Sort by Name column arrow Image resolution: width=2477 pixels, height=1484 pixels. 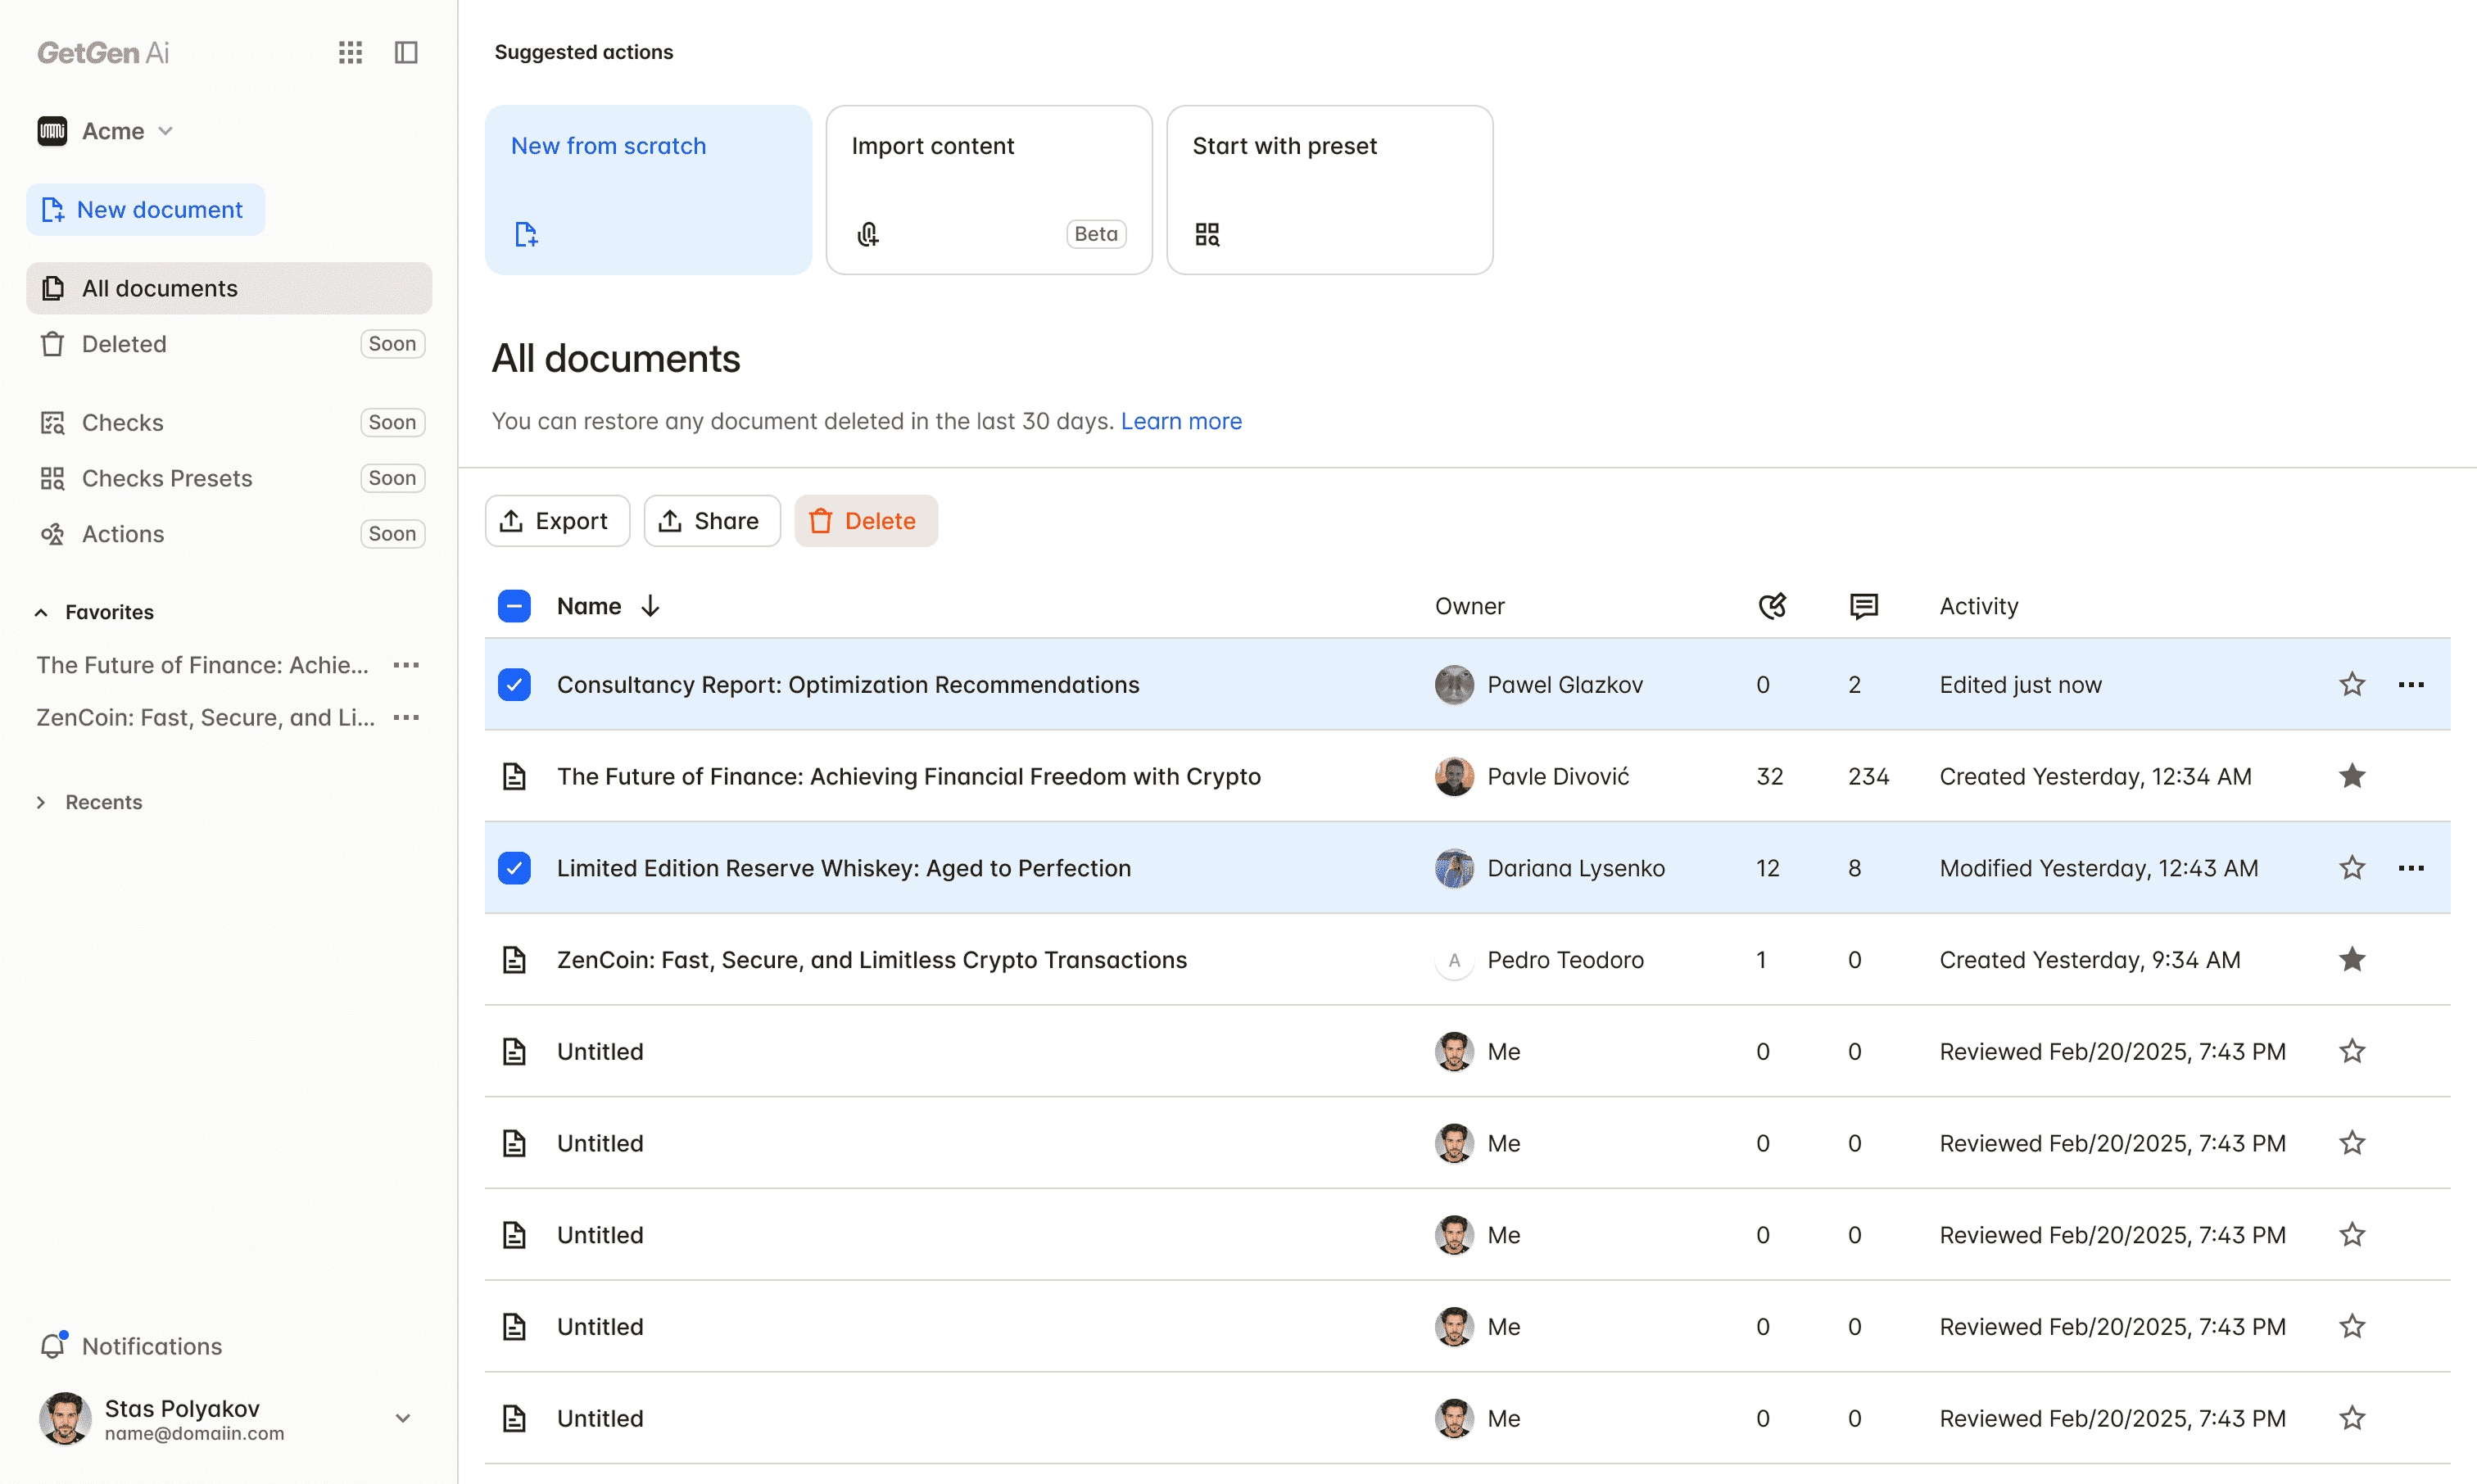pos(650,606)
